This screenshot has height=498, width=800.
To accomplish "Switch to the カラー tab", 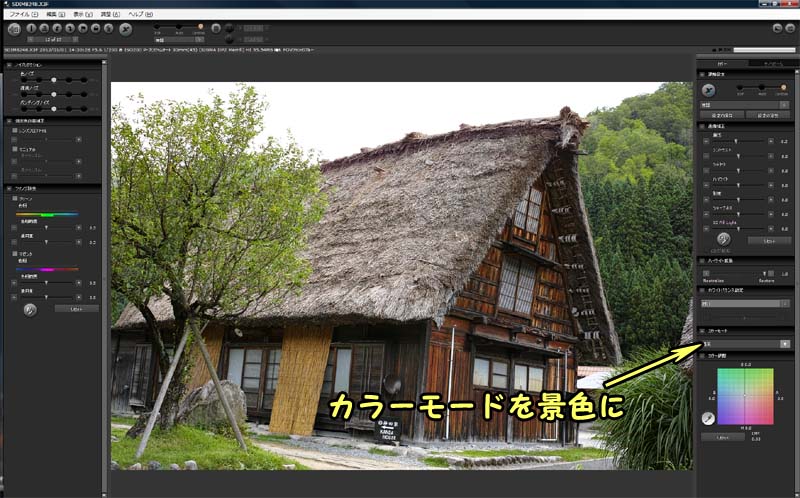I will tap(722, 64).
